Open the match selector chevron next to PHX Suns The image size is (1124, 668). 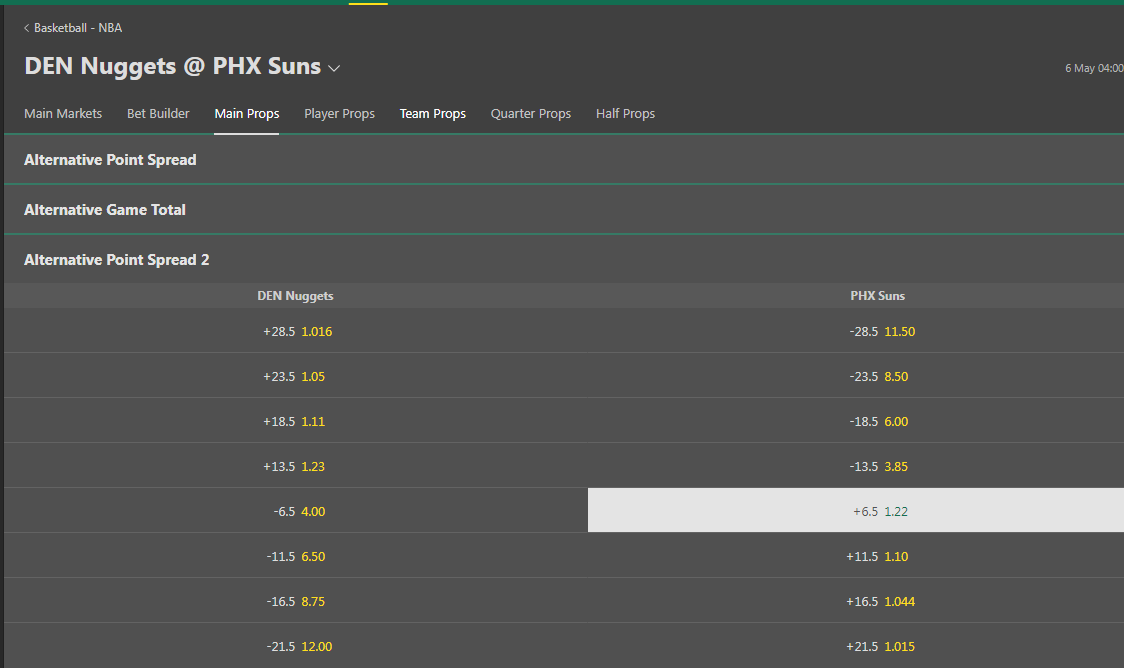point(334,68)
